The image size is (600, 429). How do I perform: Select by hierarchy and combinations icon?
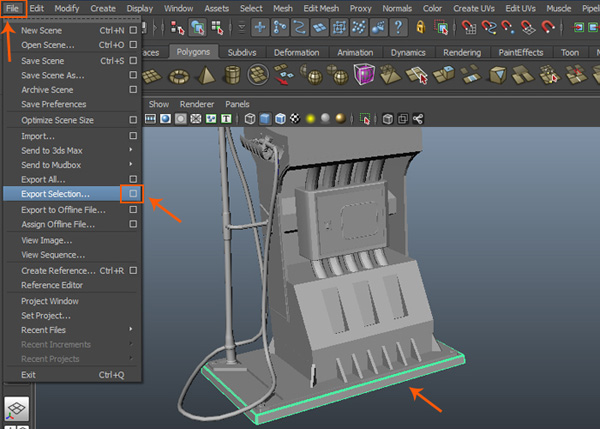click(177, 28)
